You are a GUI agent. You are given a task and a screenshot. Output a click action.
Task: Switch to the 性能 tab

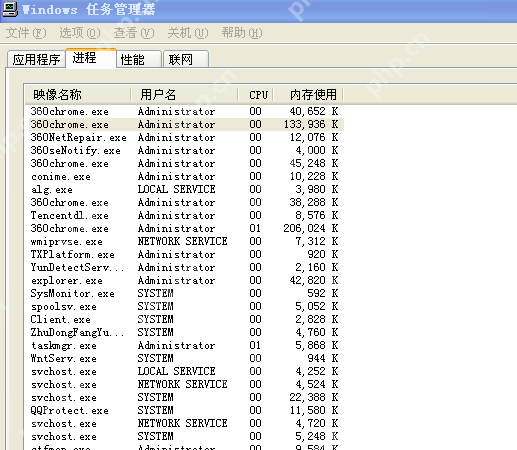(x=139, y=59)
